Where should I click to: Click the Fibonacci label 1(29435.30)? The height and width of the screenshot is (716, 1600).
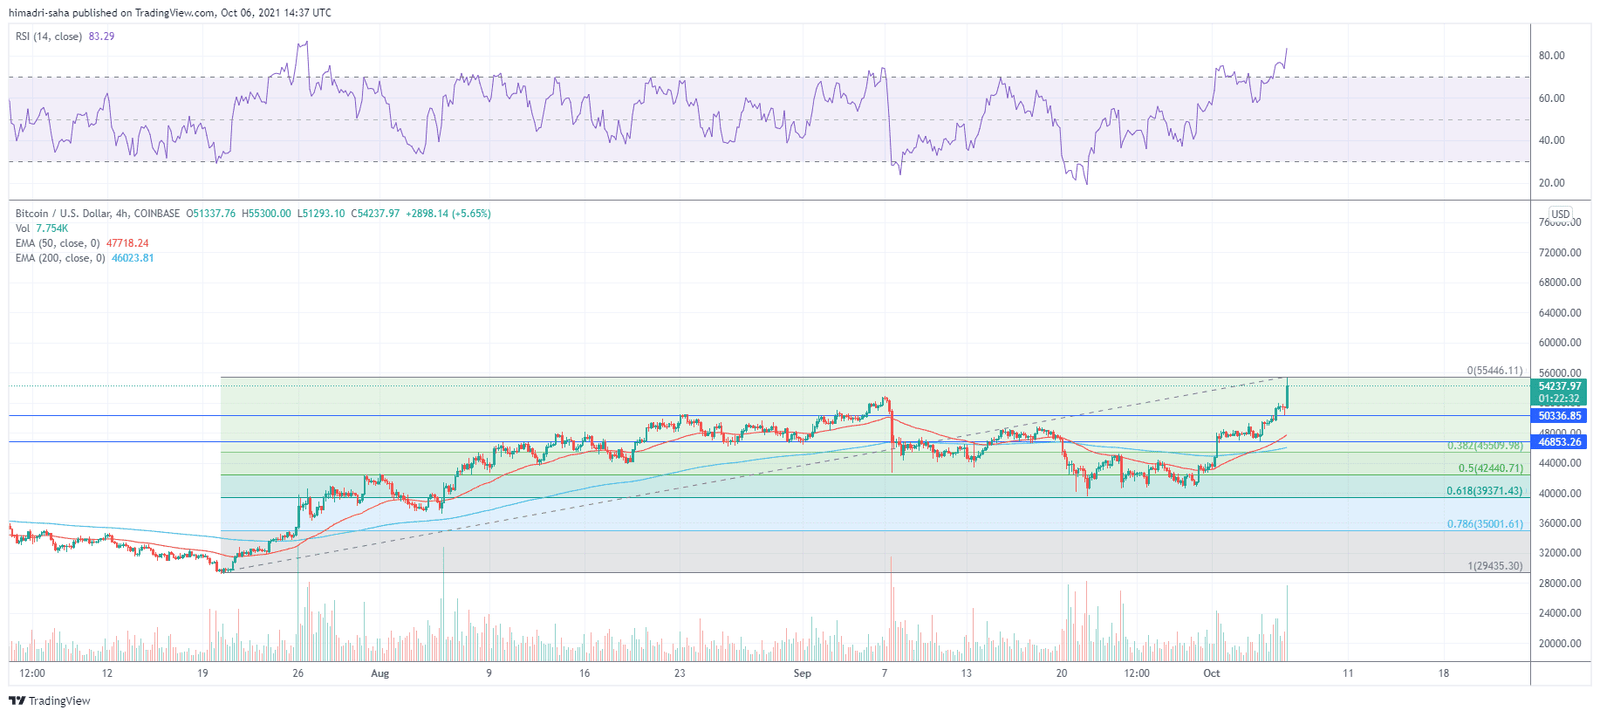point(1495,566)
